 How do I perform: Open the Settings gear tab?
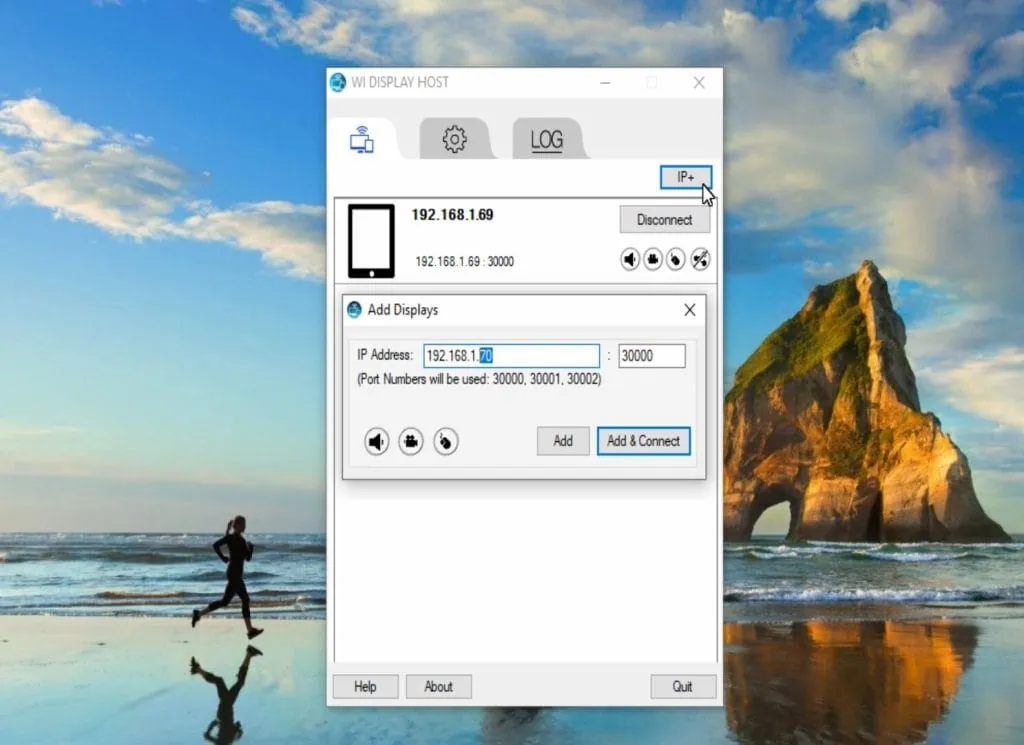[456, 139]
